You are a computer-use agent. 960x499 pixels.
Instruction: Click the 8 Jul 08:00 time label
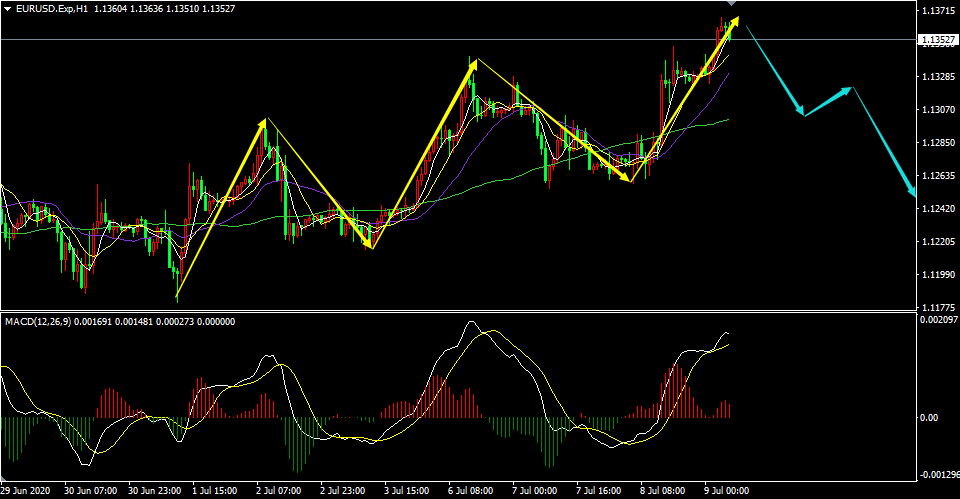pyautogui.click(x=662, y=490)
